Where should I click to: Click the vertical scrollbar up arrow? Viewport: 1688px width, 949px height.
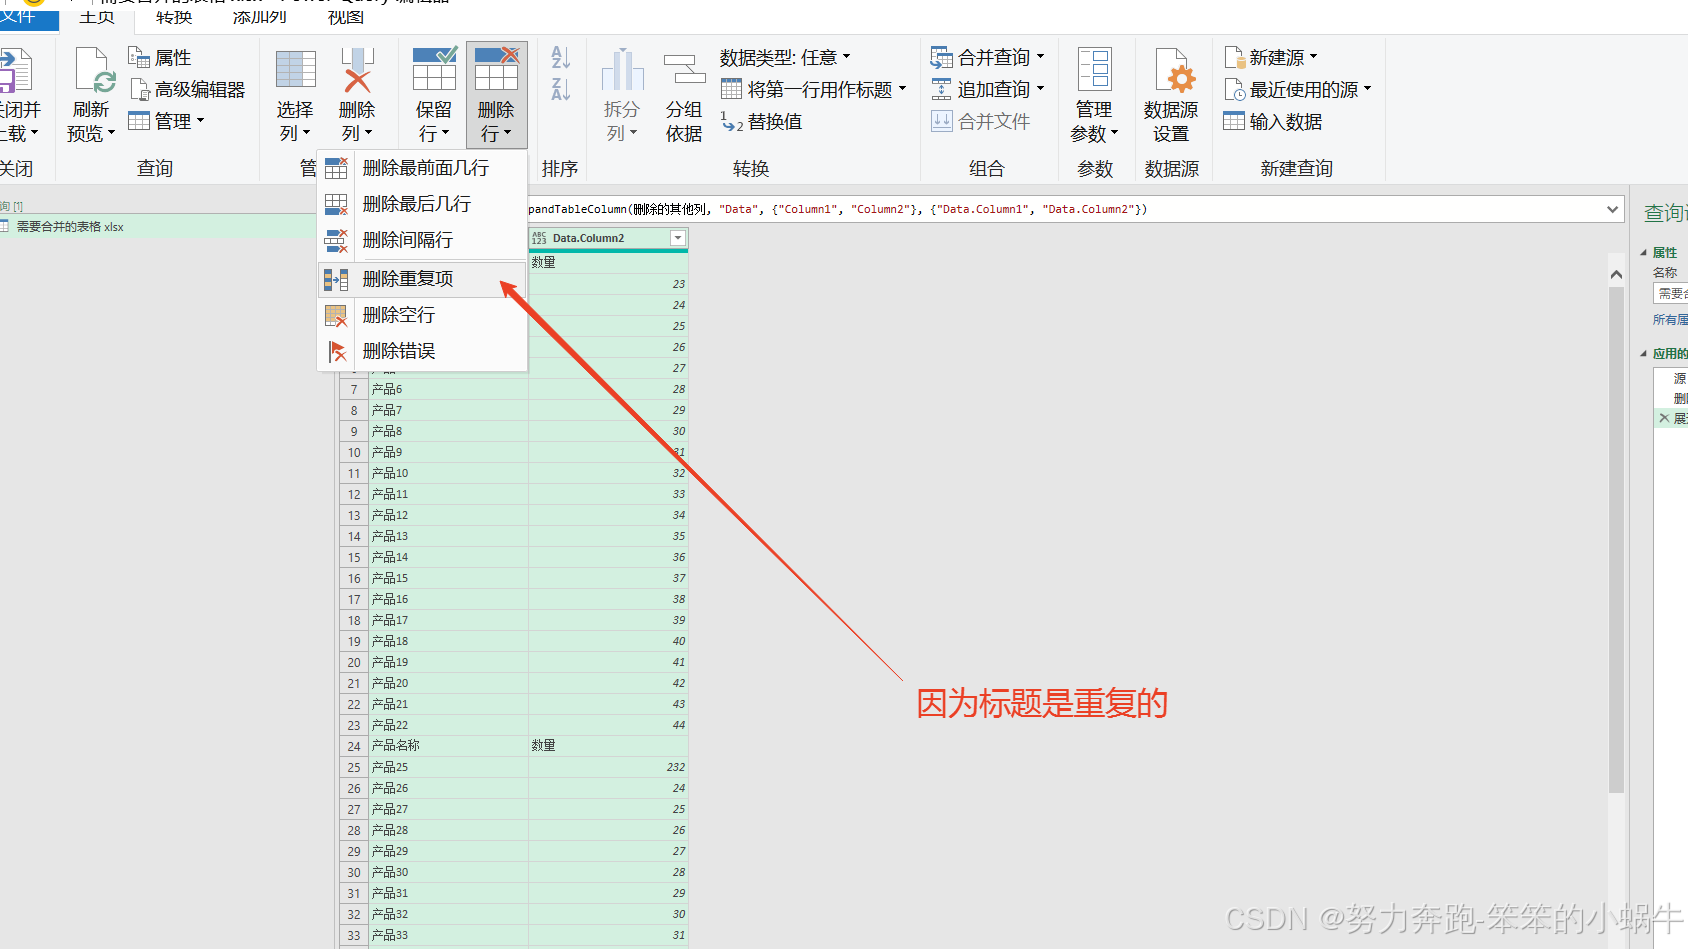pyautogui.click(x=1616, y=274)
